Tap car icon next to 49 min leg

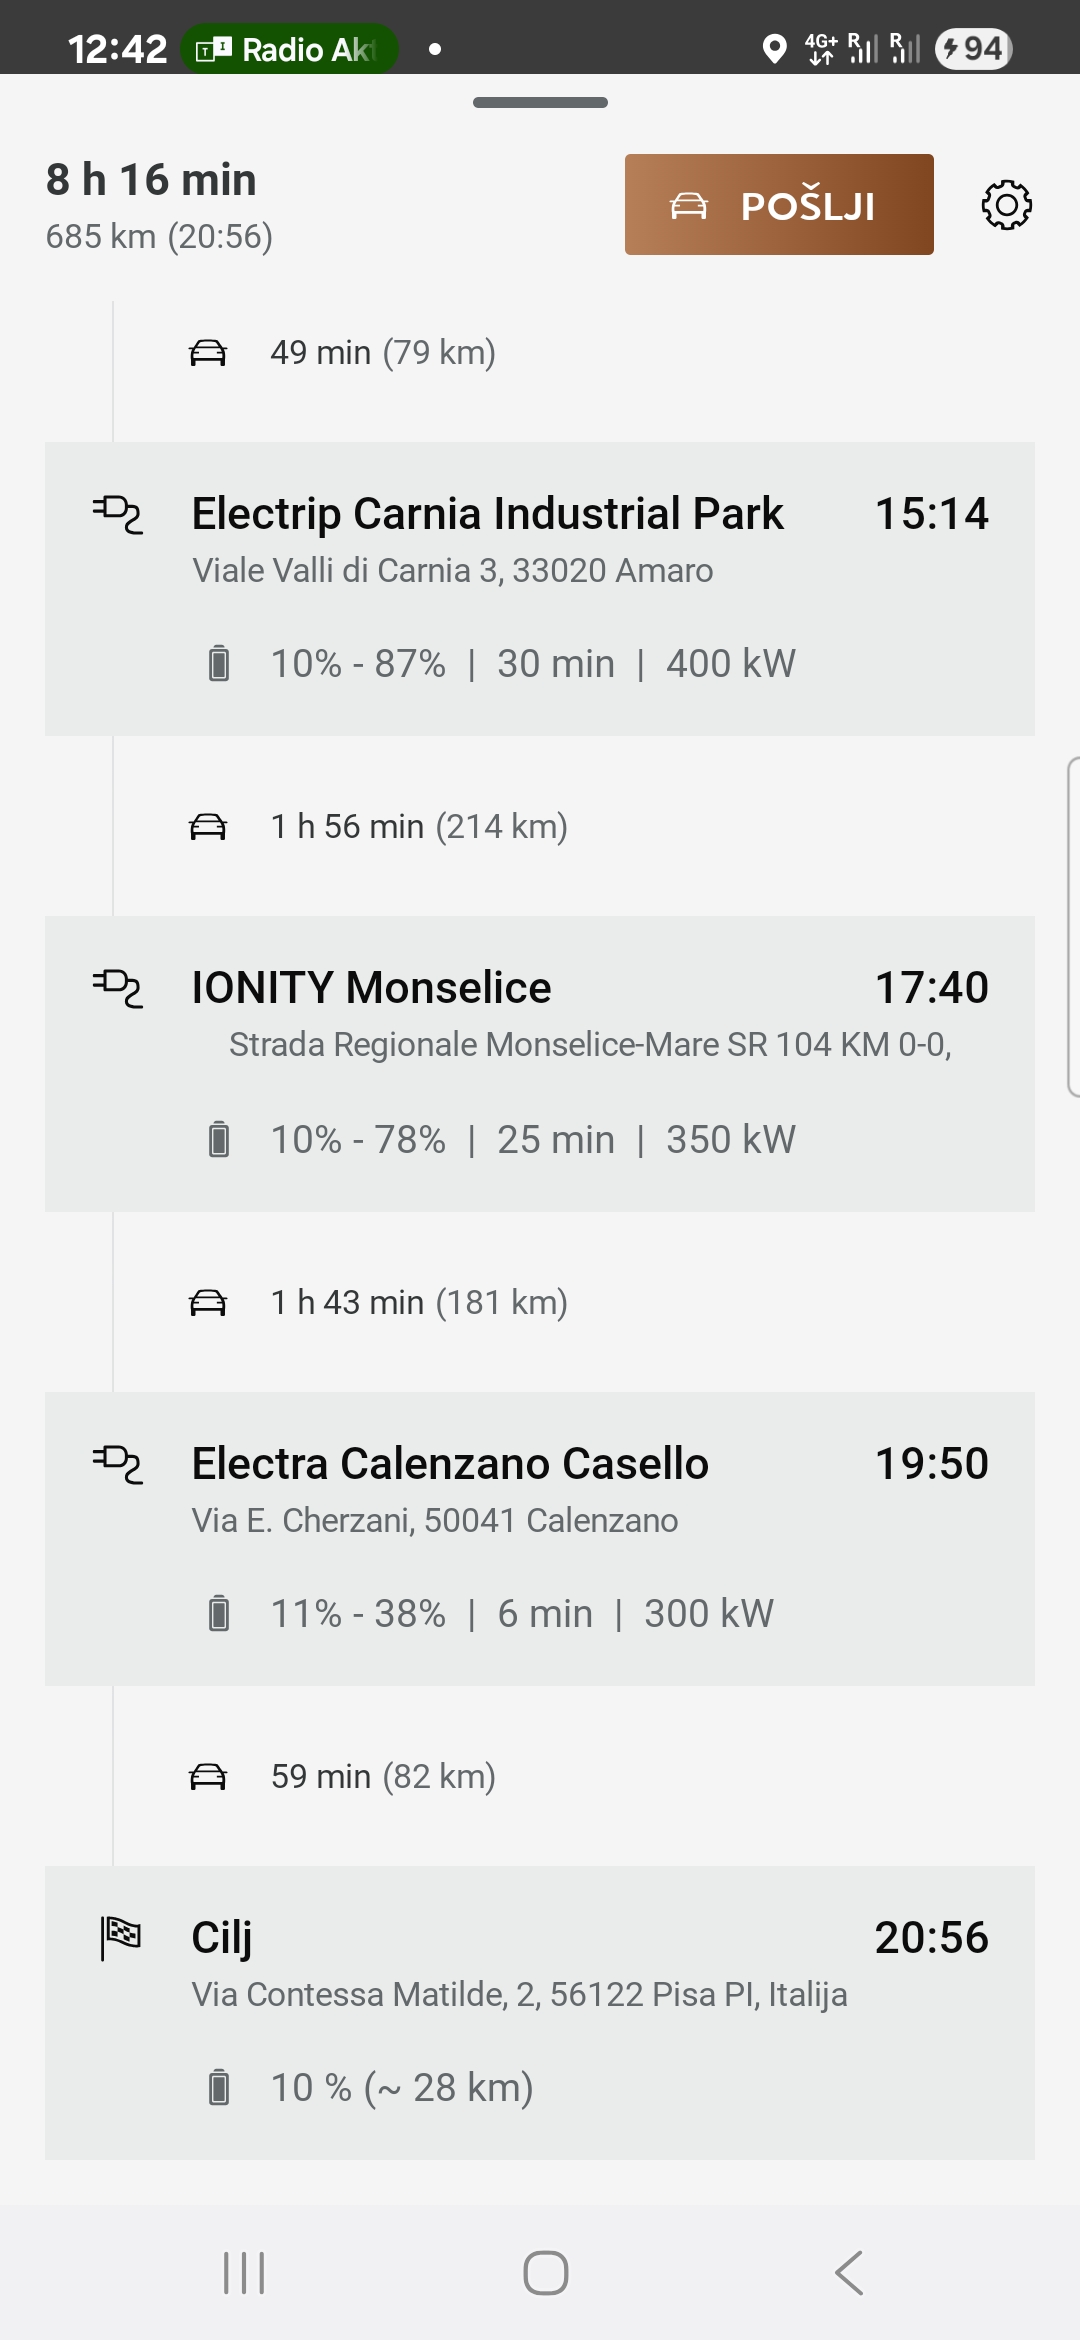[x=208, y=353]
